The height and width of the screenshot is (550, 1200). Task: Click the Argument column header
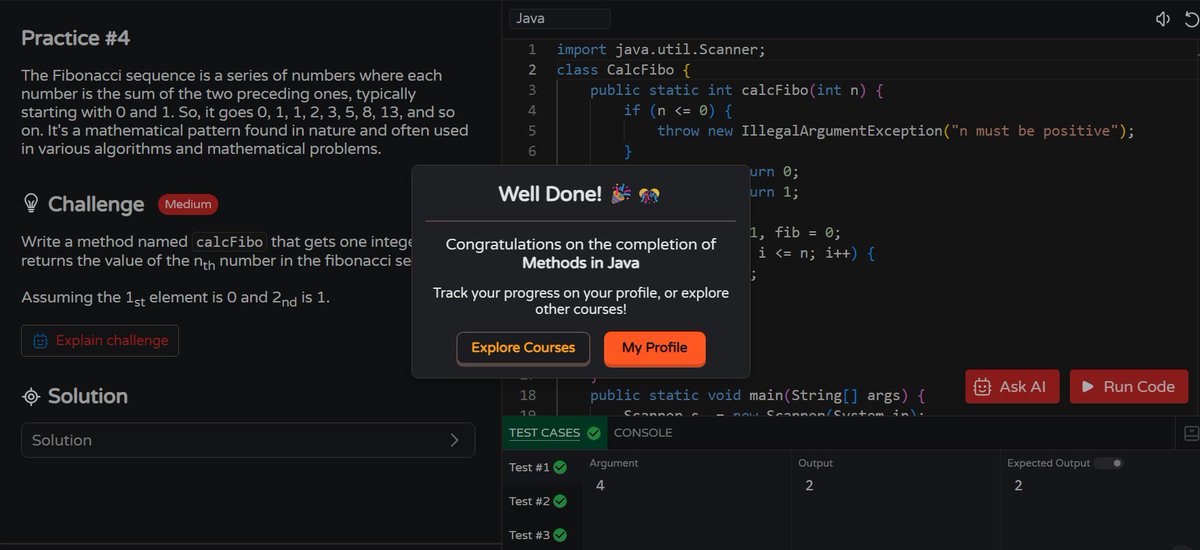[614, 463]
